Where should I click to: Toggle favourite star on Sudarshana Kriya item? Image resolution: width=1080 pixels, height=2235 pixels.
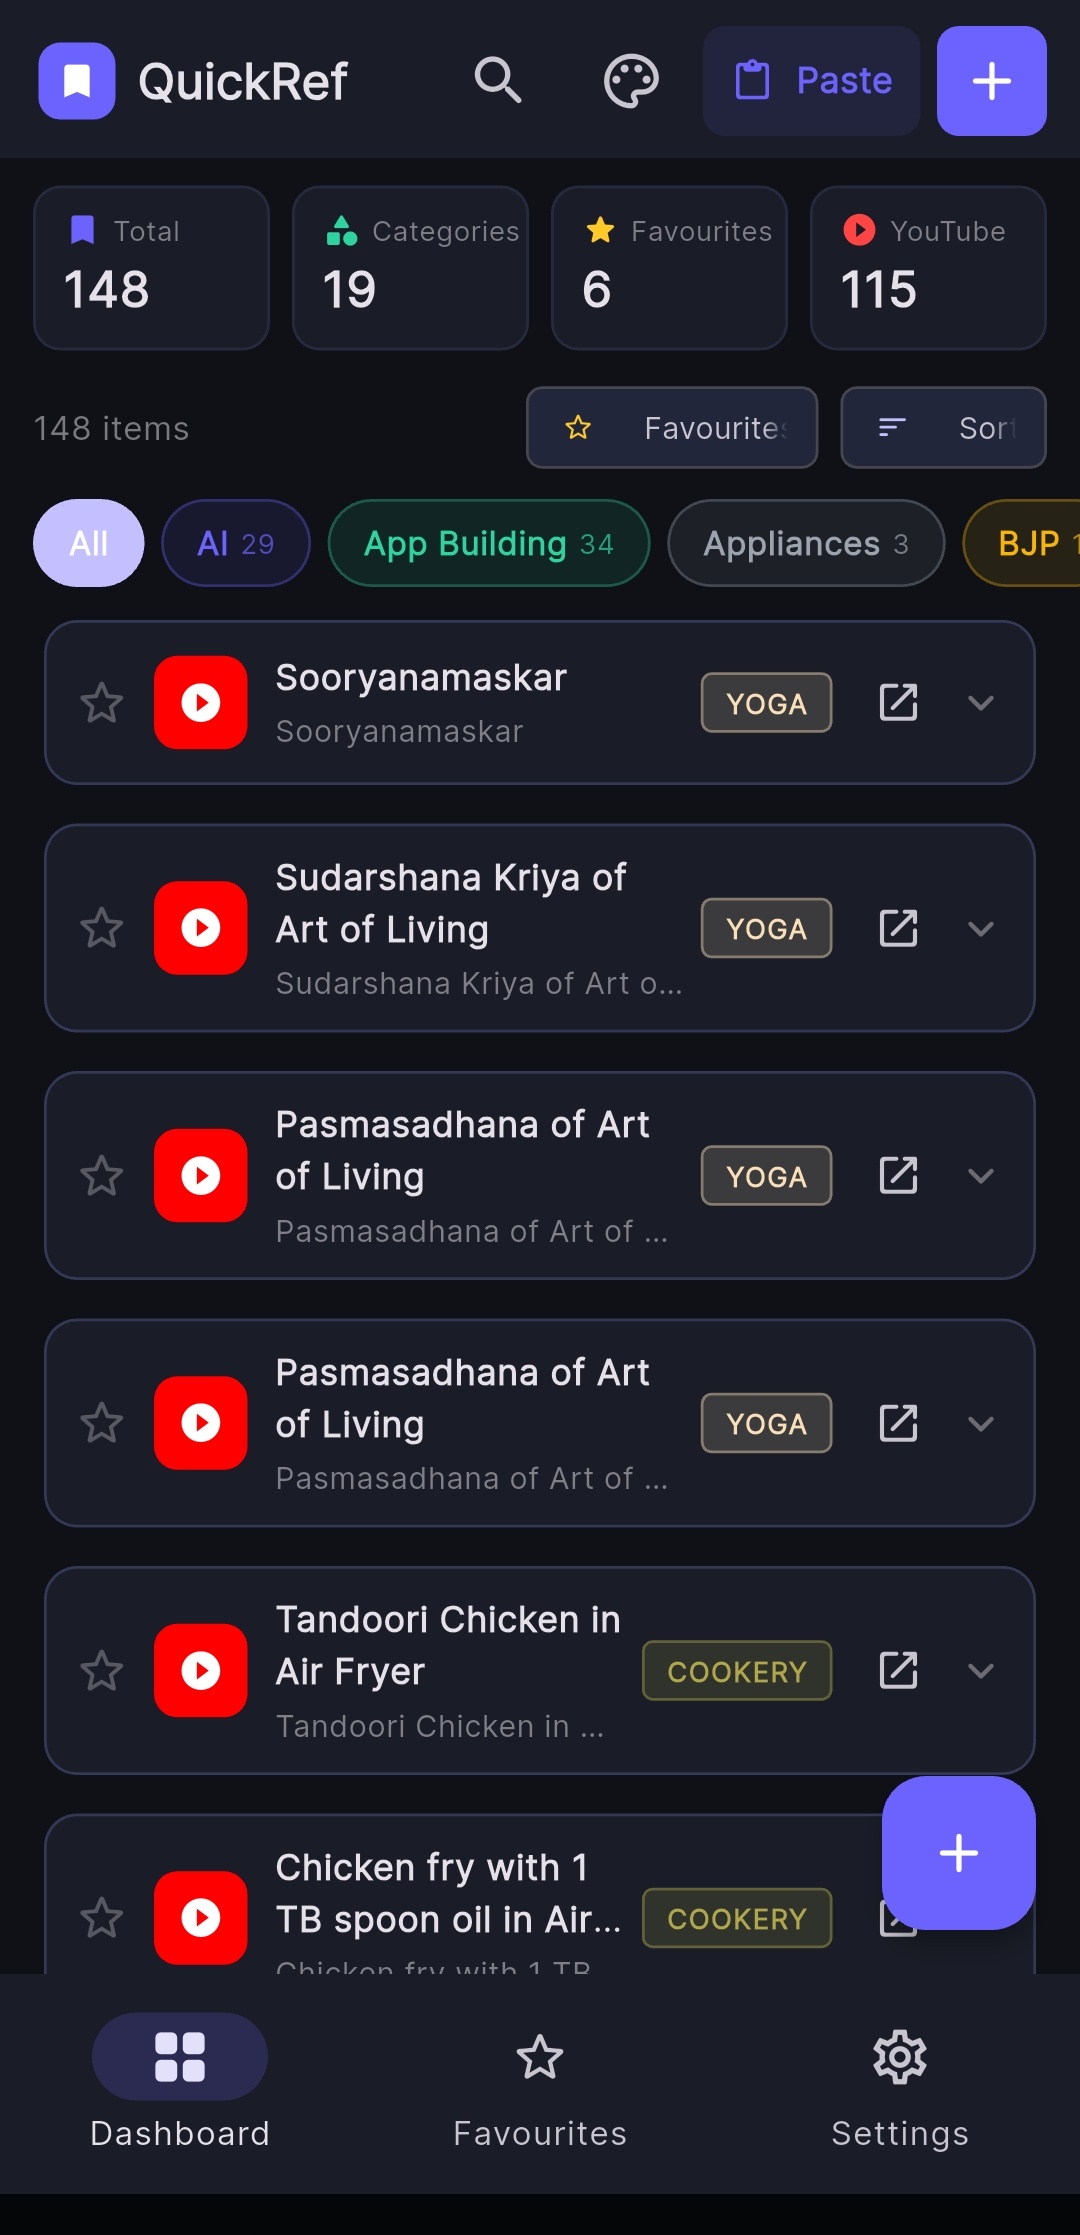102,928
